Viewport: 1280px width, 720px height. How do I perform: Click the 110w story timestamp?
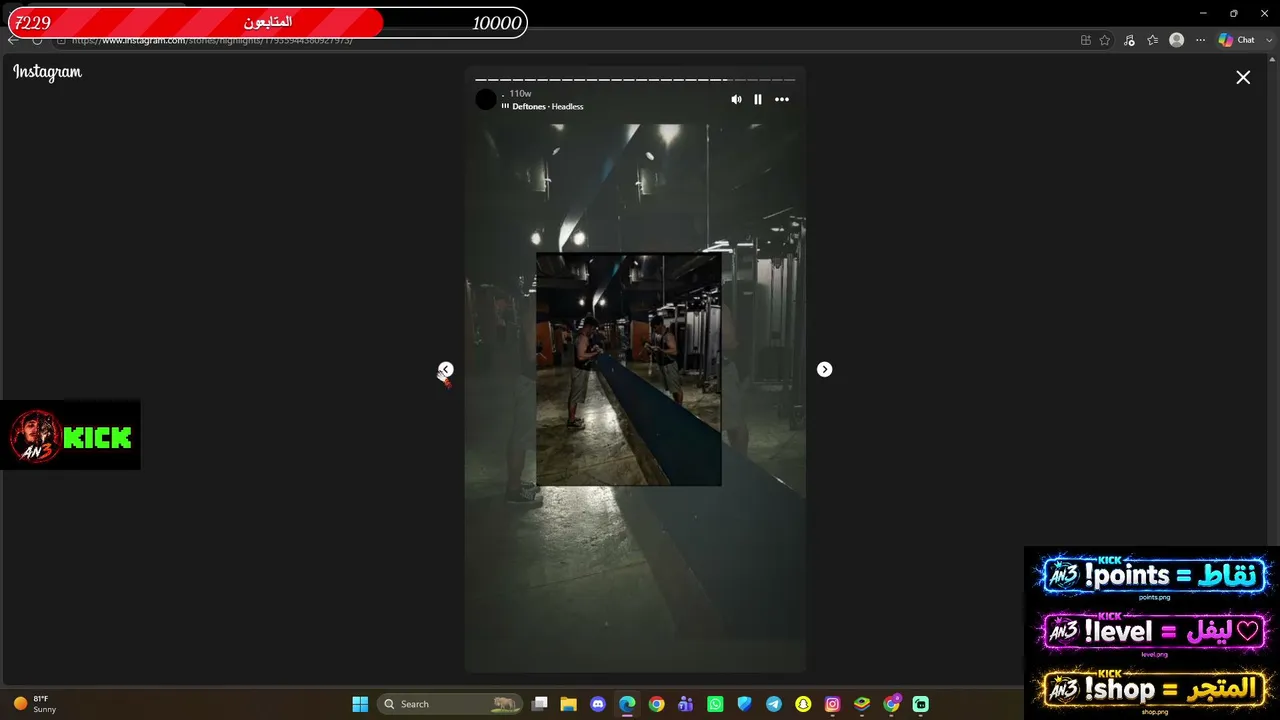tap(520, 93)
